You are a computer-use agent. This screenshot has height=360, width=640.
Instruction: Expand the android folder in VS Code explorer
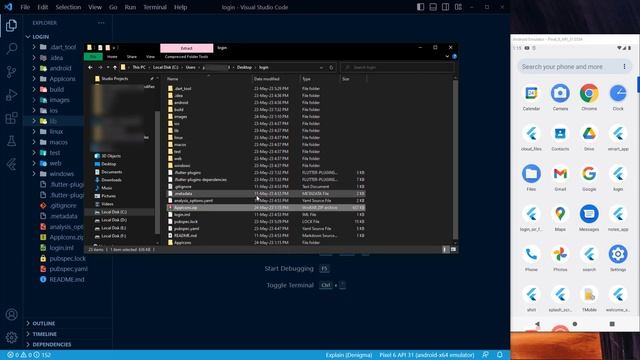coord(34,68)
